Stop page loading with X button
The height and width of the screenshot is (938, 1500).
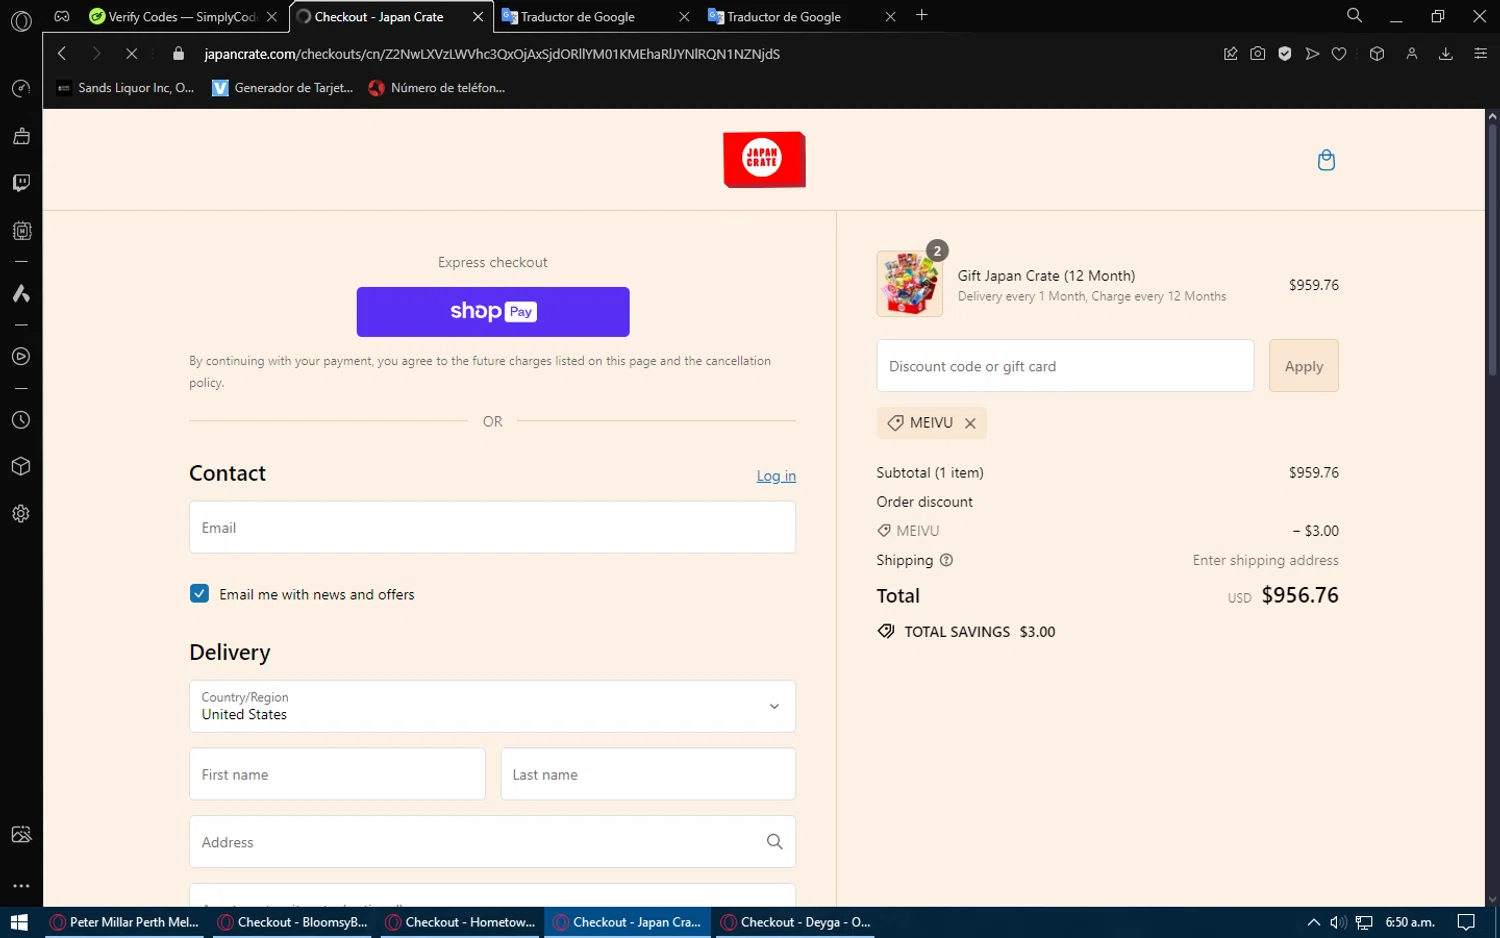[x=131, y=54]
